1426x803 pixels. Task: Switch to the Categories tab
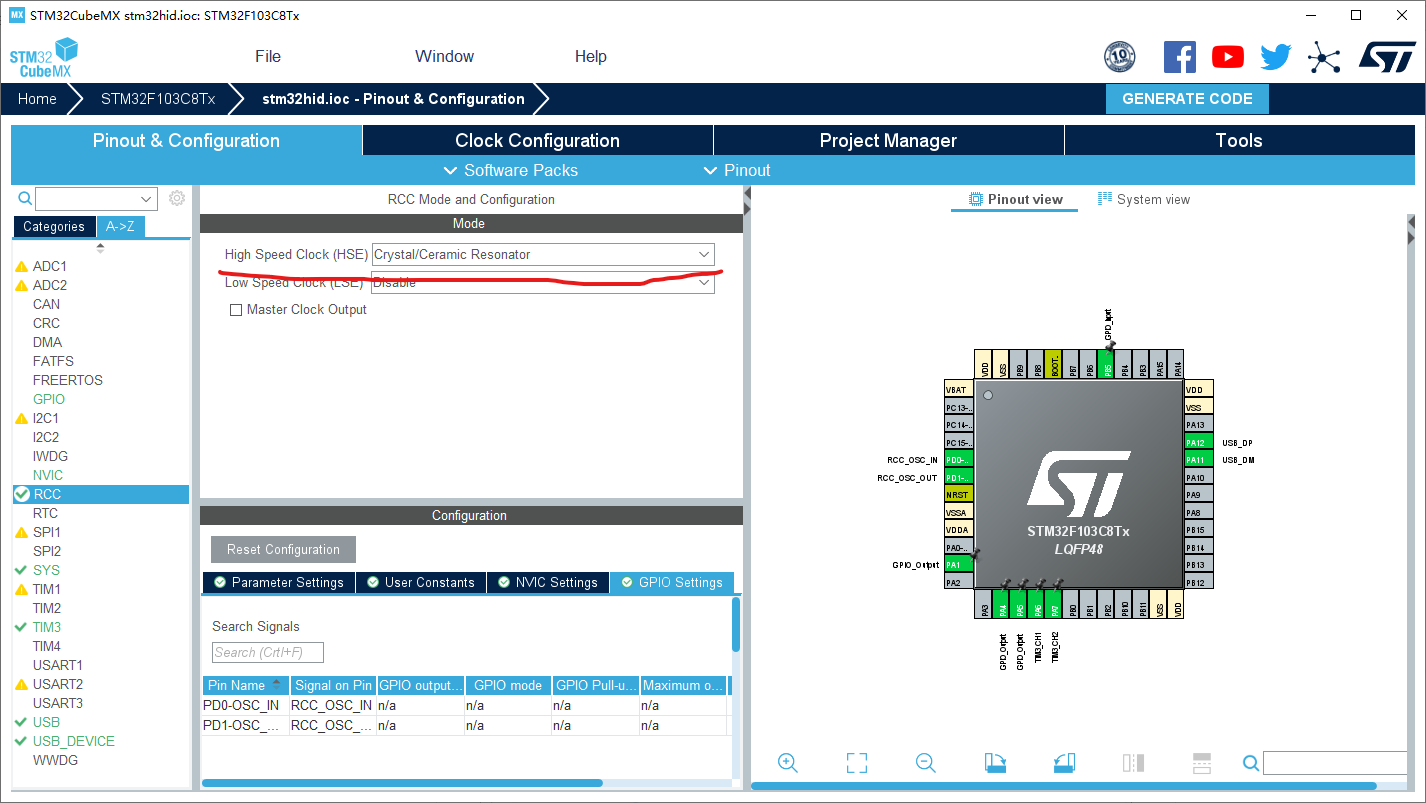54,226
